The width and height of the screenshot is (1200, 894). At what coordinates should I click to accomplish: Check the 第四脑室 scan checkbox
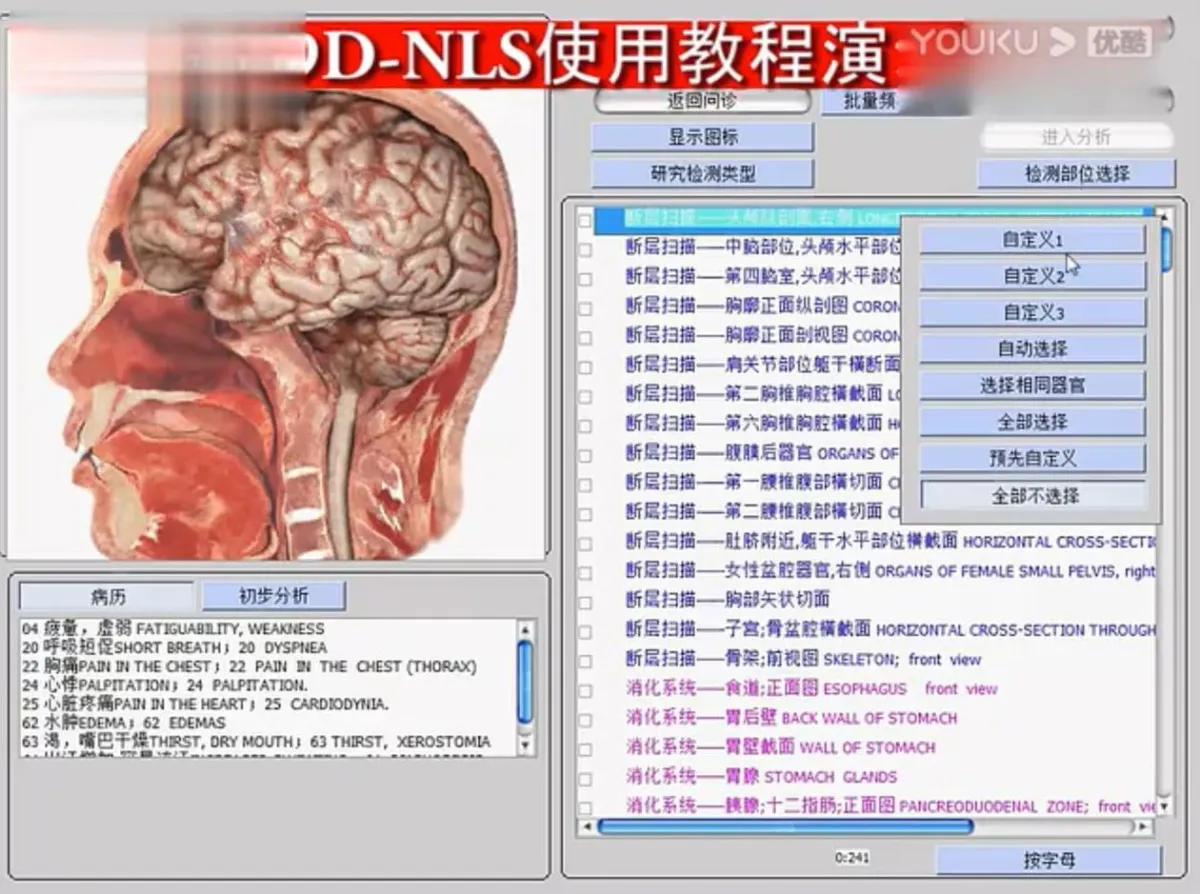(x=585, y=279)
